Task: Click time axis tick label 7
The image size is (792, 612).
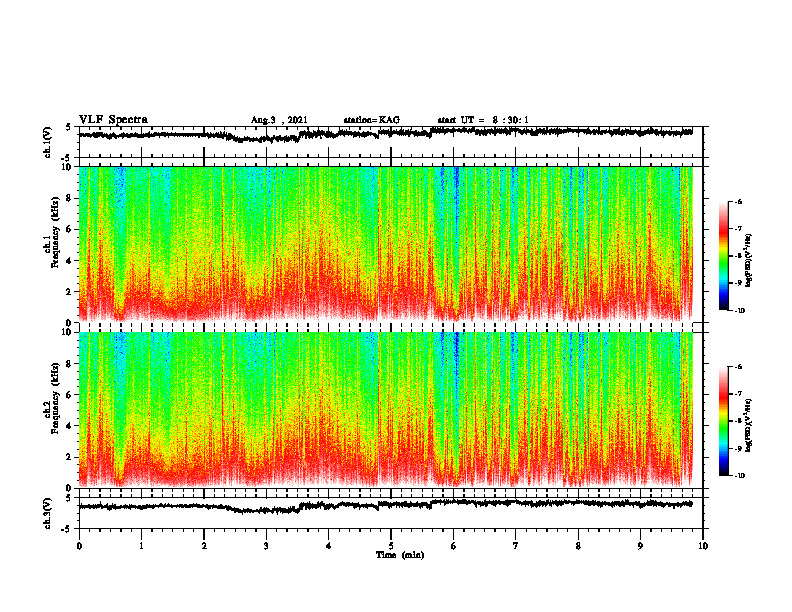Action: [516, 546]
